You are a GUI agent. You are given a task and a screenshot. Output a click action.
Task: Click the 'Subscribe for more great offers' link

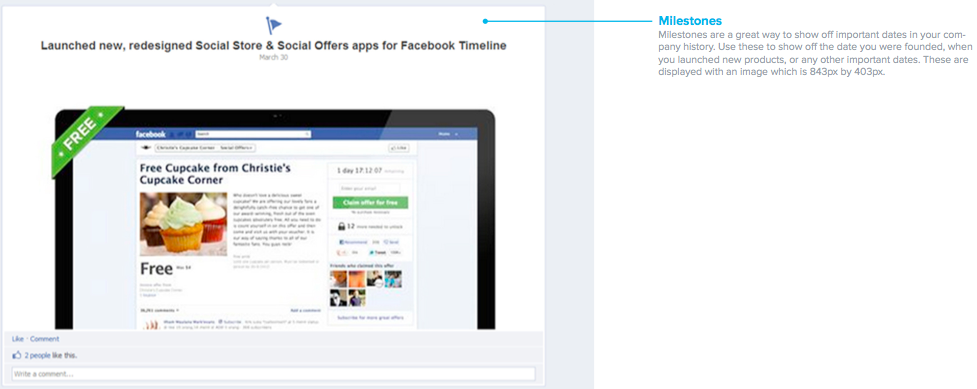(x=370, y=317)
